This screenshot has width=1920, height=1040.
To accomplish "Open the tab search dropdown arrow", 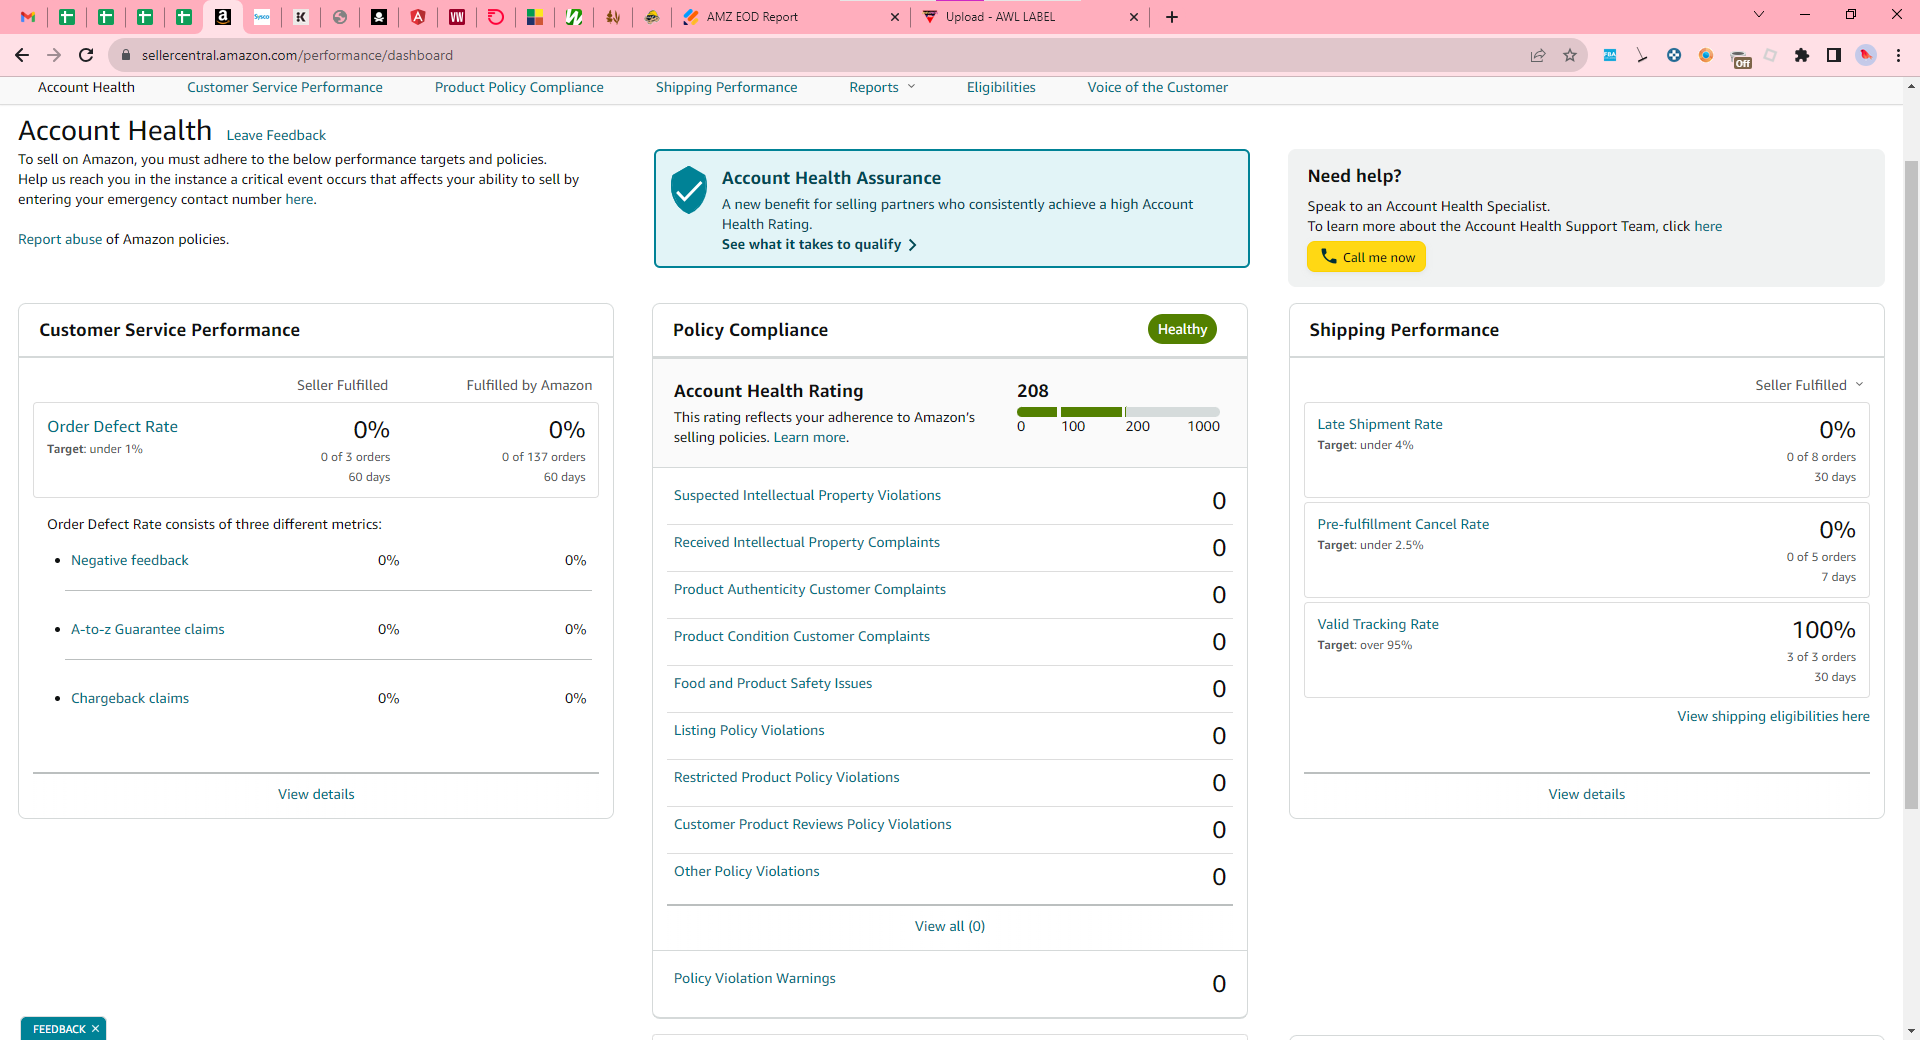I will click(x=1759, y=15).
